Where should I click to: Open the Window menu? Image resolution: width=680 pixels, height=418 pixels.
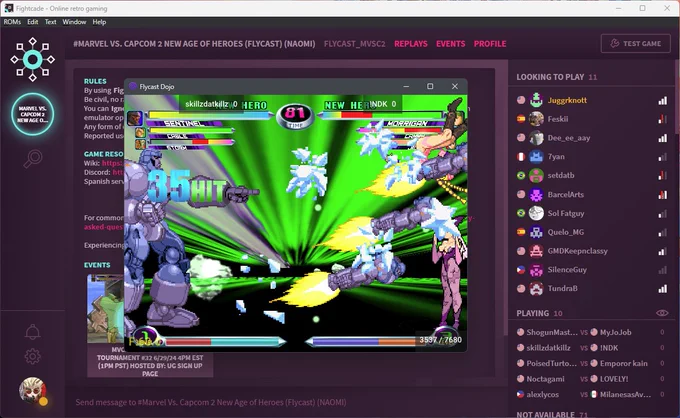[74, 22]
